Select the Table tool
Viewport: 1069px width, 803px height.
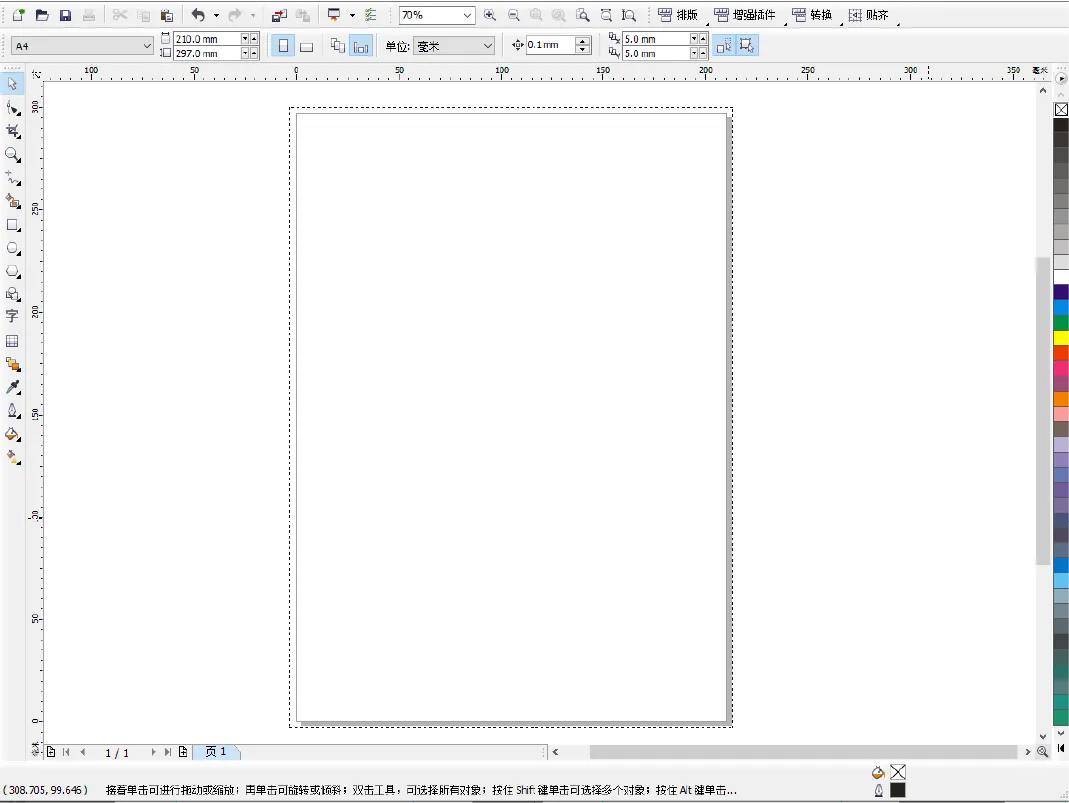pyautogui.click(x=12, y=341)
